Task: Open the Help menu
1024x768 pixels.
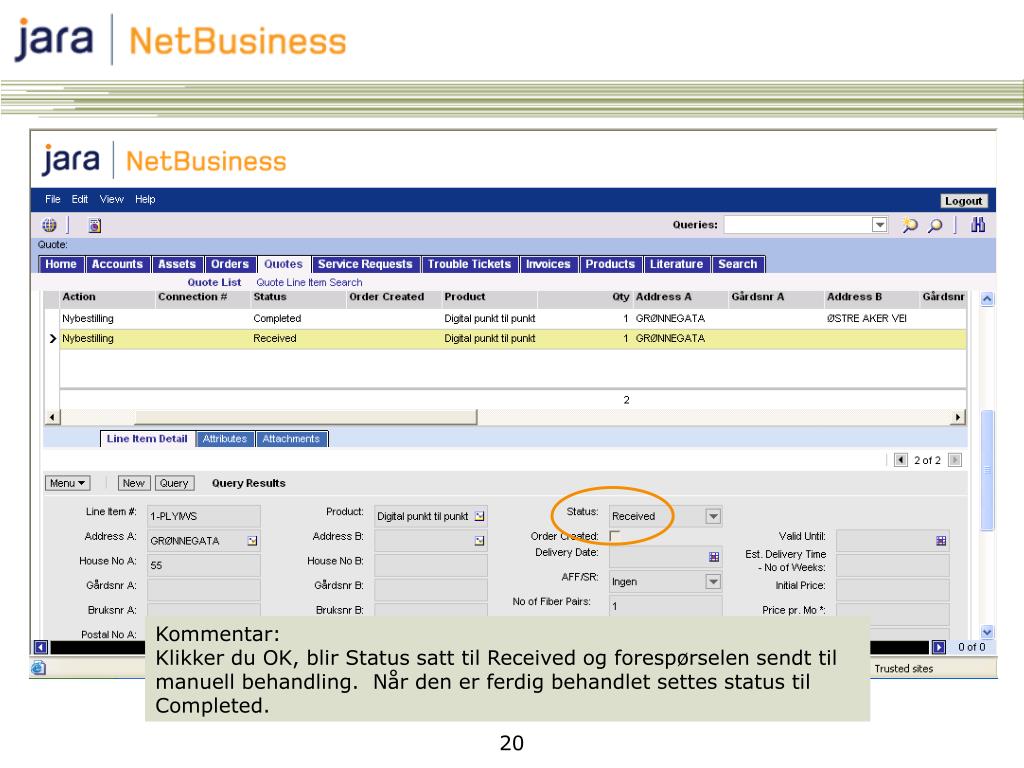Action: coord(145,199)
